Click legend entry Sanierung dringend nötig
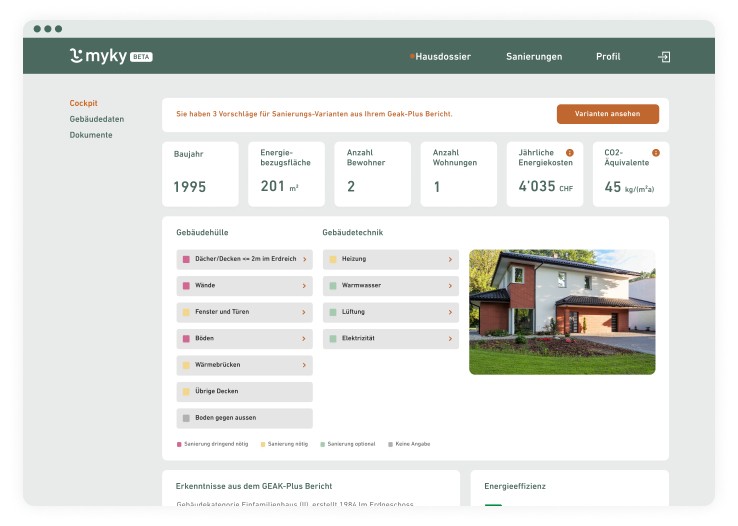Viewport: 738px width, 526px height. click(212, 444)
